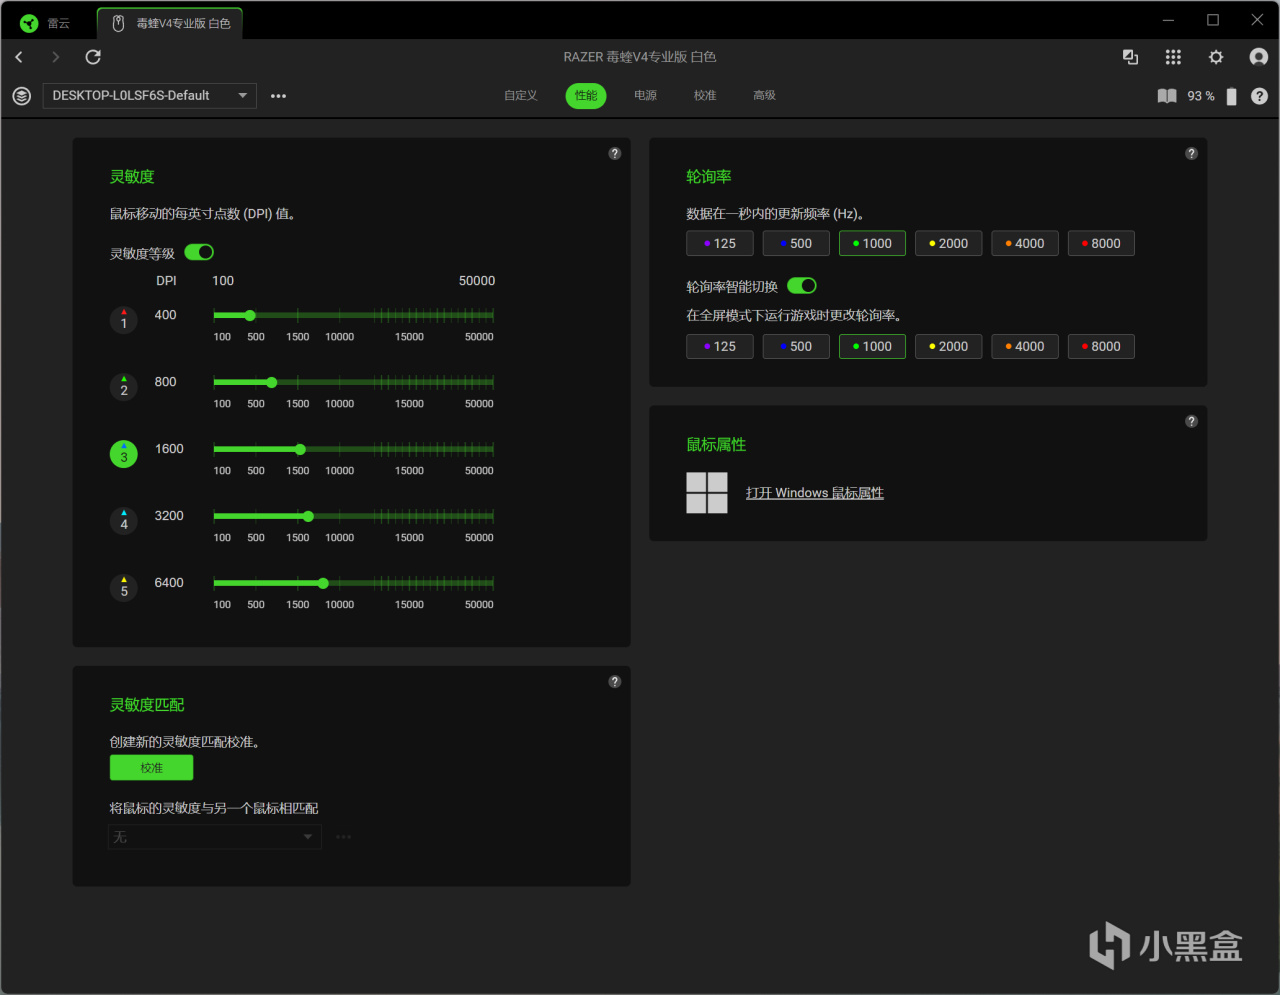The image size is (1280, 995).
Task: Toggle the 灵敏度等级 switch
Action: click(x=199, y=252)
